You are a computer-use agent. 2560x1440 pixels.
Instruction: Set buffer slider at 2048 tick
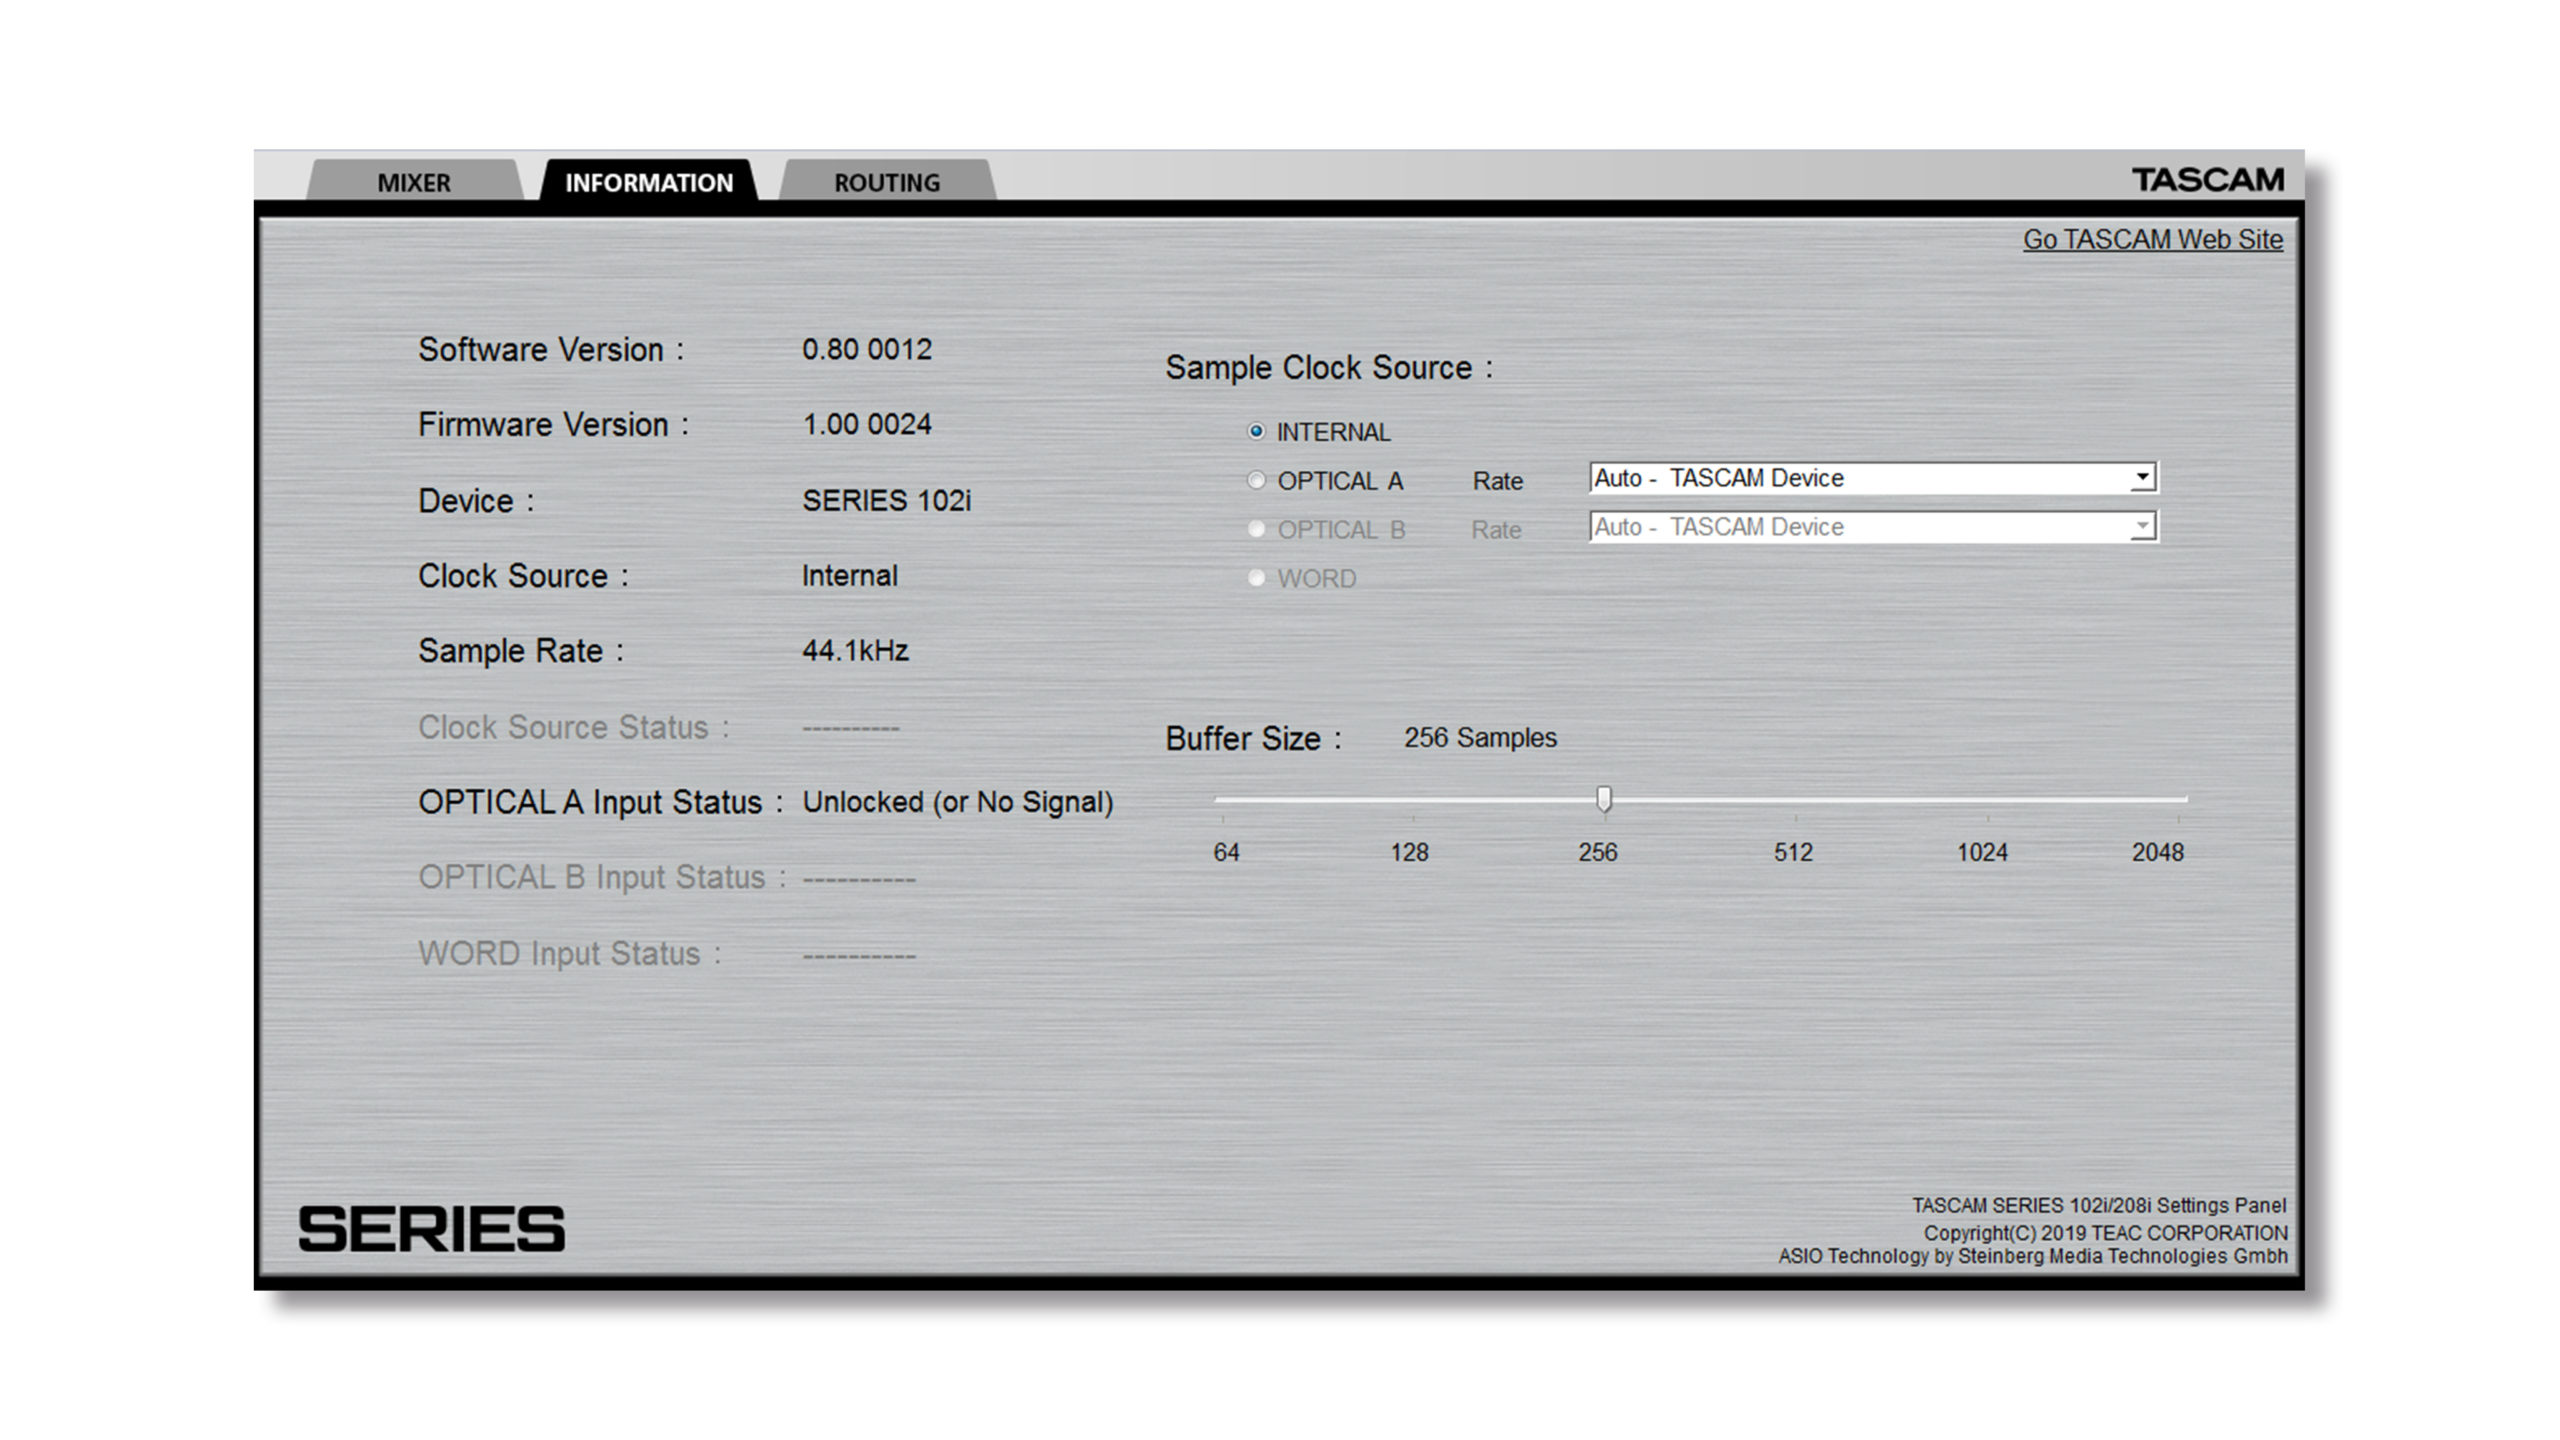[2178, 800]
